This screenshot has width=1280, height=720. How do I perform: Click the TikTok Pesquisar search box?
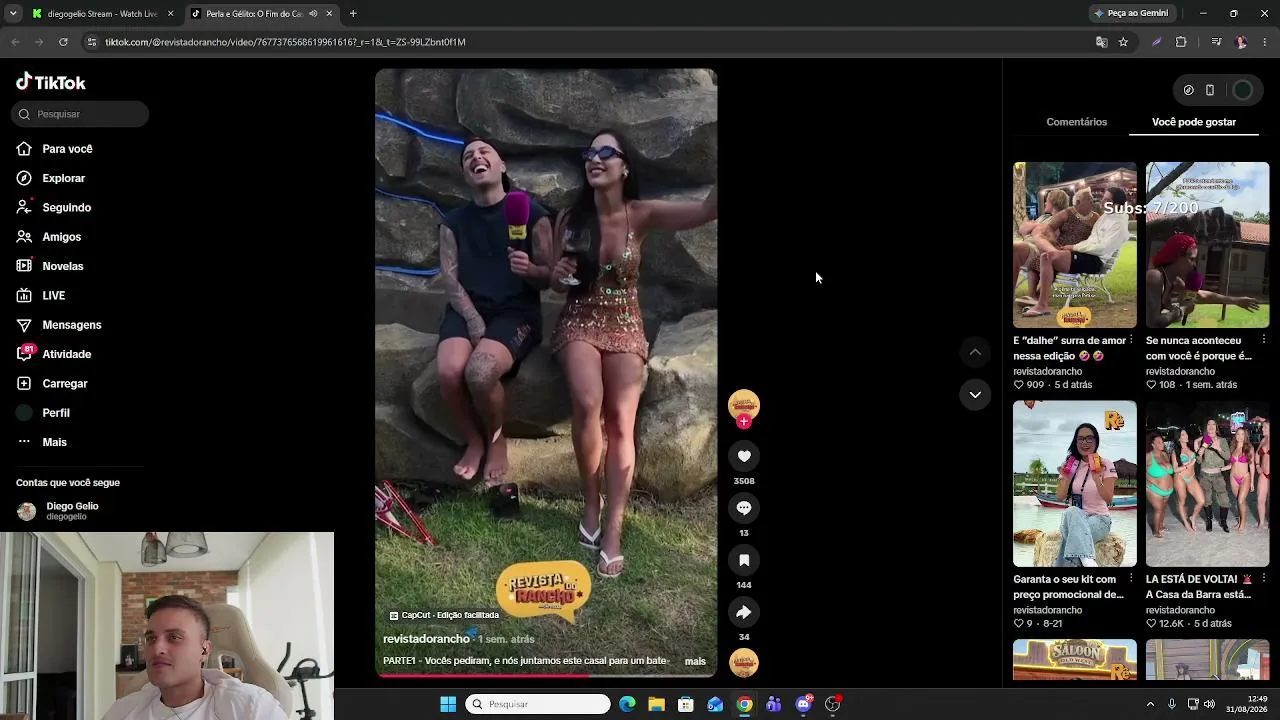[x=80, y=114]
